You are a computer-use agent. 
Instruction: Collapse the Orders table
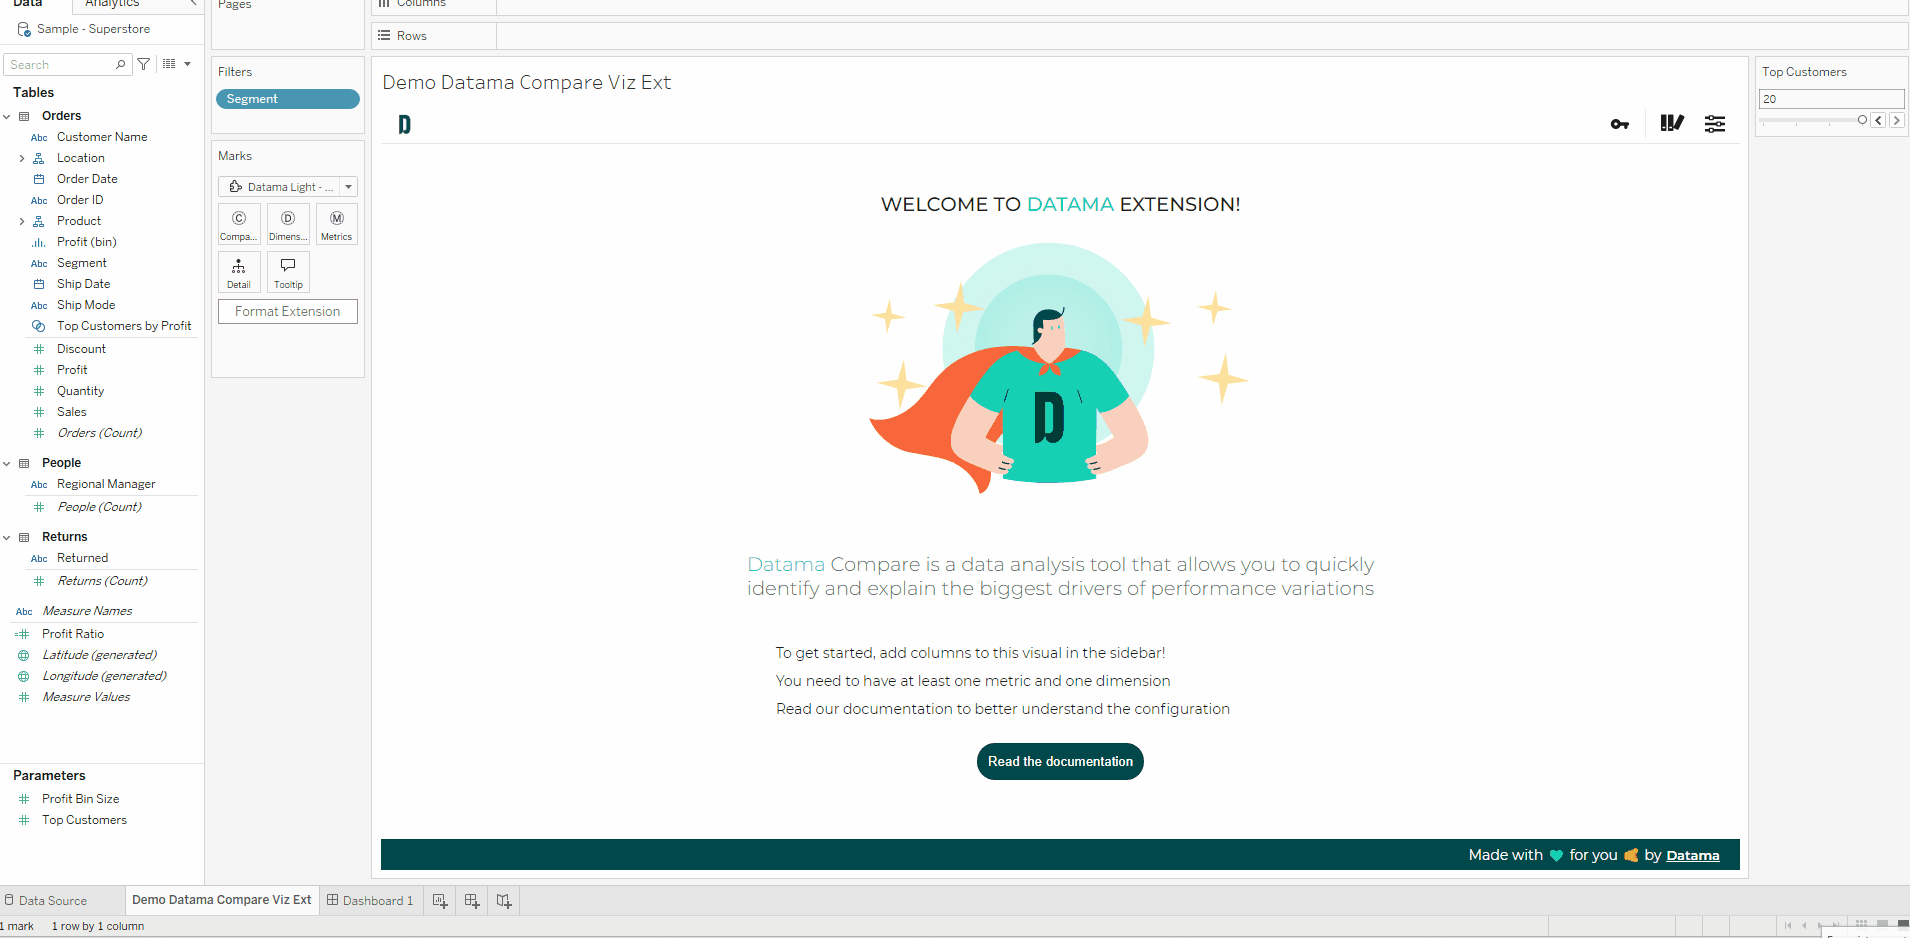[7, 116]
